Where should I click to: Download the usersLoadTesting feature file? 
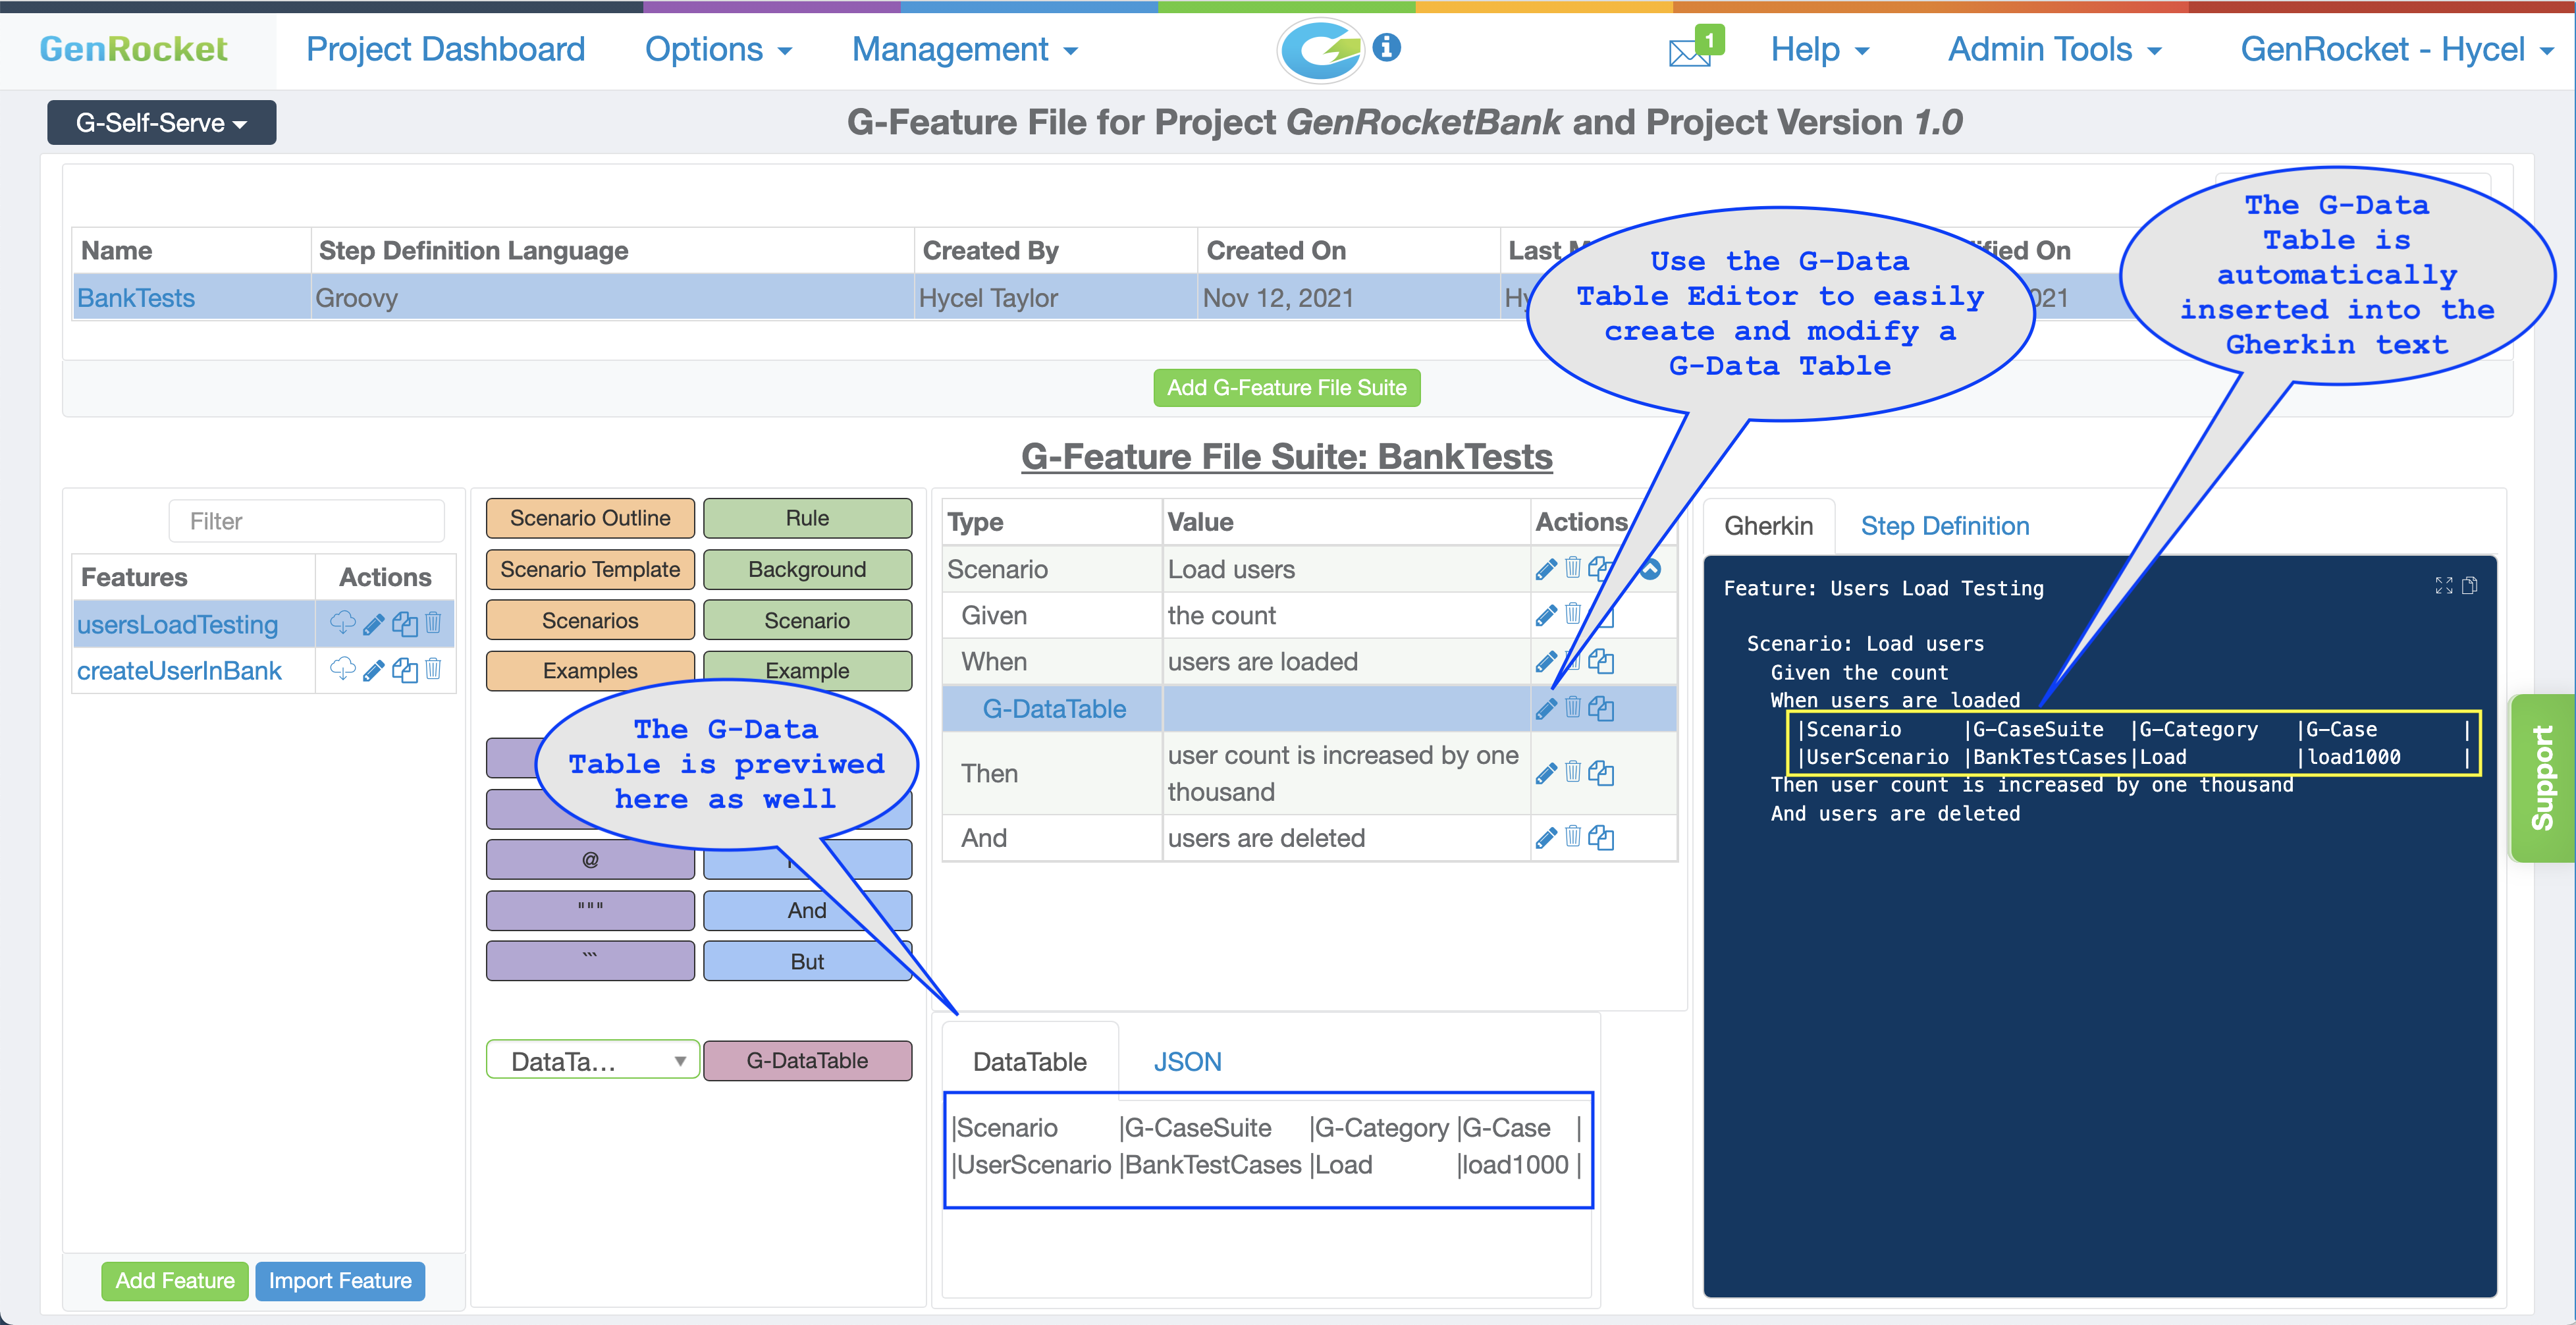[343, 623]
